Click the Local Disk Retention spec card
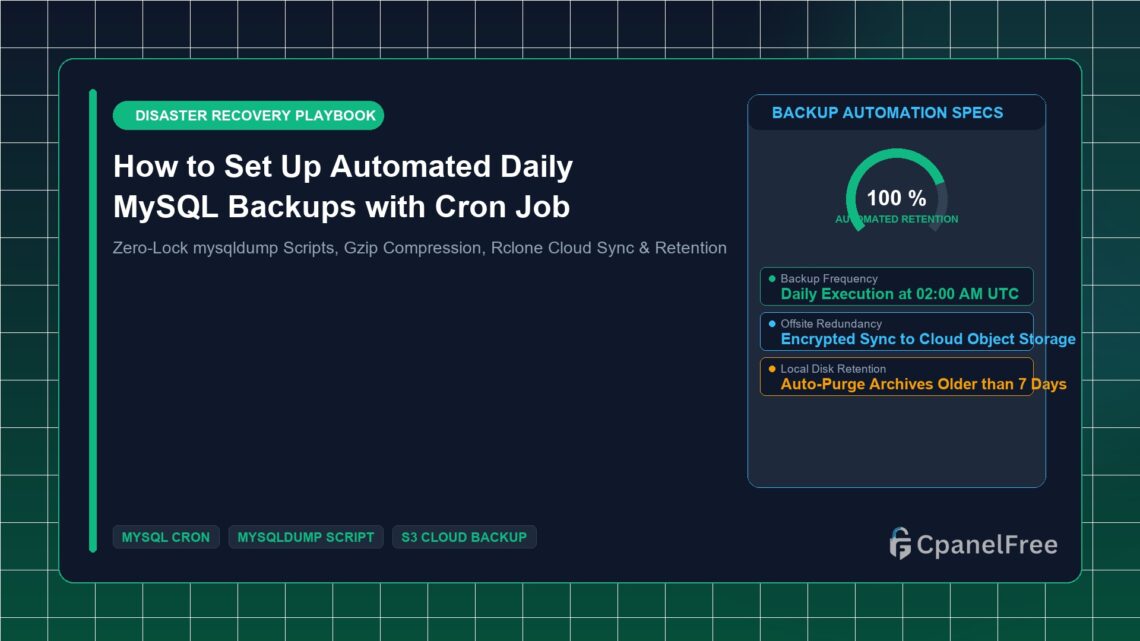This screenshot has height=641, width=1140. 896,376
